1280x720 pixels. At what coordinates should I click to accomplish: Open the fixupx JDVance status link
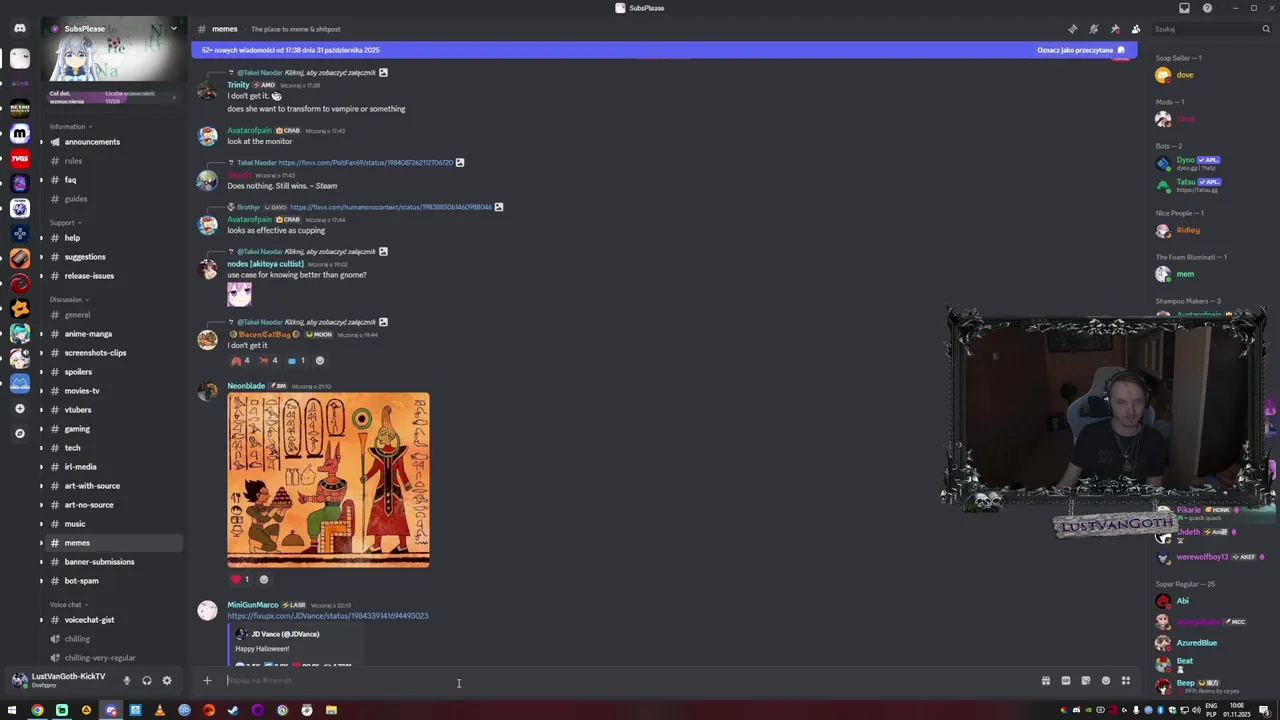tap(328, 616)
